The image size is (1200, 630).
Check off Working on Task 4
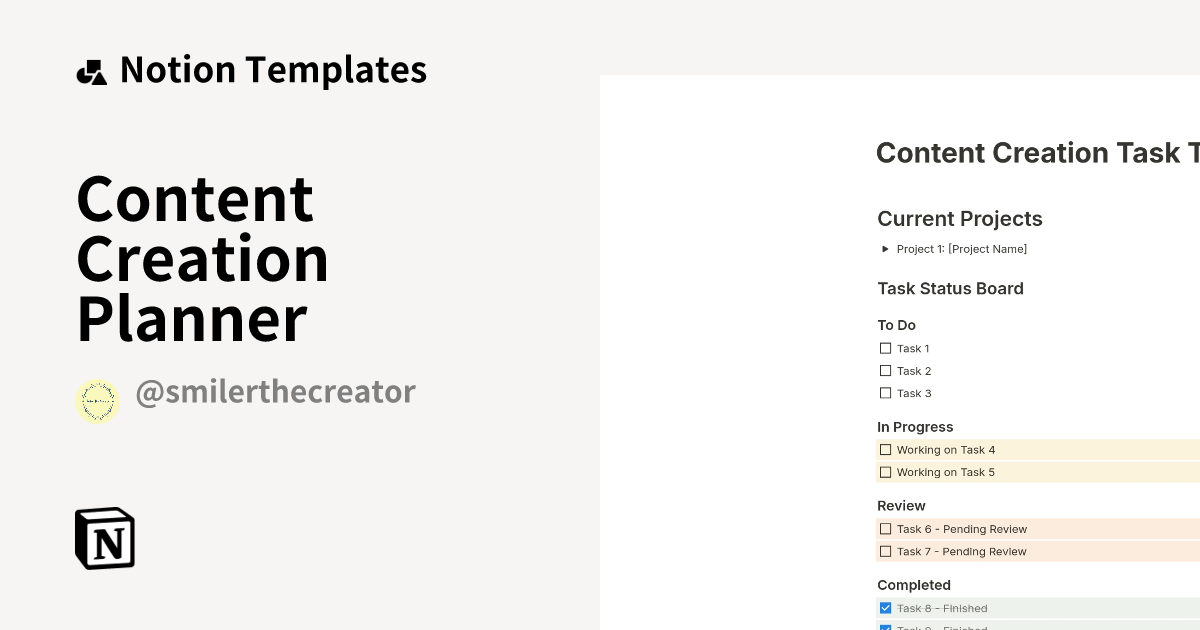[x=886, y=449]
